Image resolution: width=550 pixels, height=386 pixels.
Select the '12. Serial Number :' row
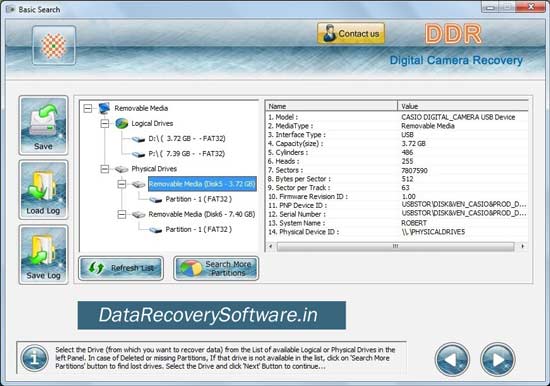pos(397,214)
